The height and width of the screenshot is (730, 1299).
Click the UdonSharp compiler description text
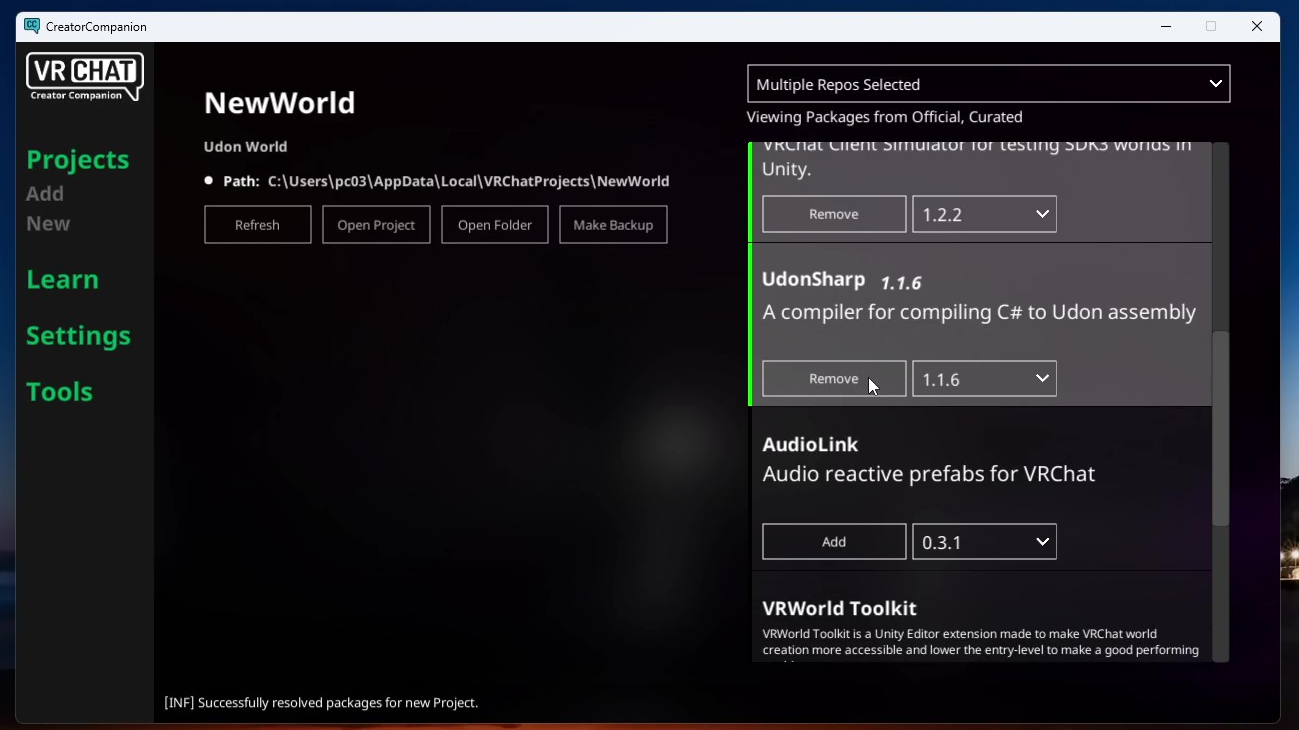coord(979,313)
